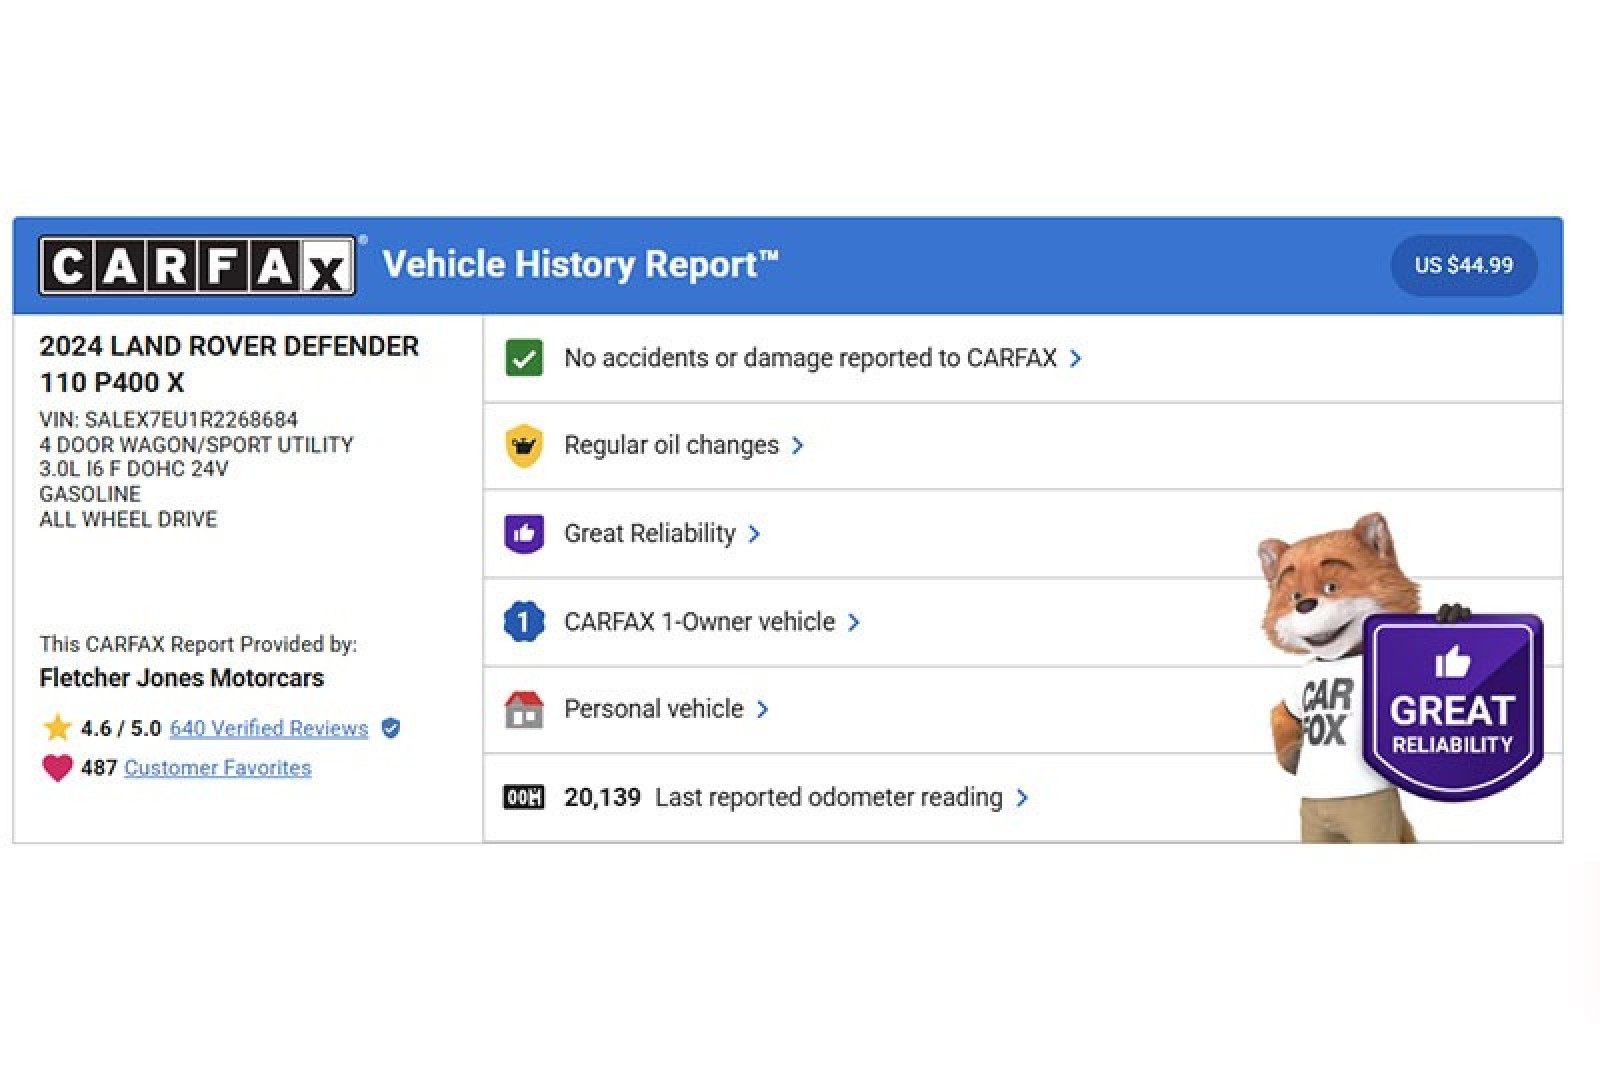Click the purple thumbs-up reliability icon

point(524,534)
